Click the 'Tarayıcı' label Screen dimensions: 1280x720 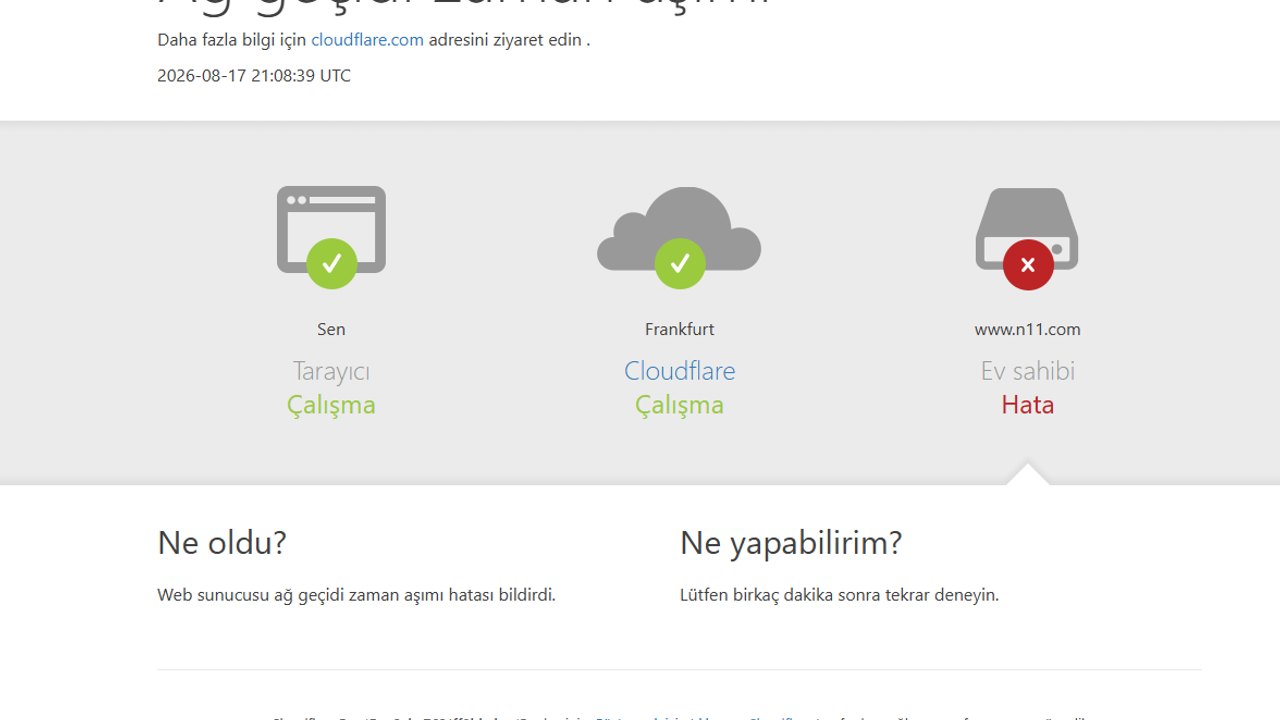tap(331, 371)
